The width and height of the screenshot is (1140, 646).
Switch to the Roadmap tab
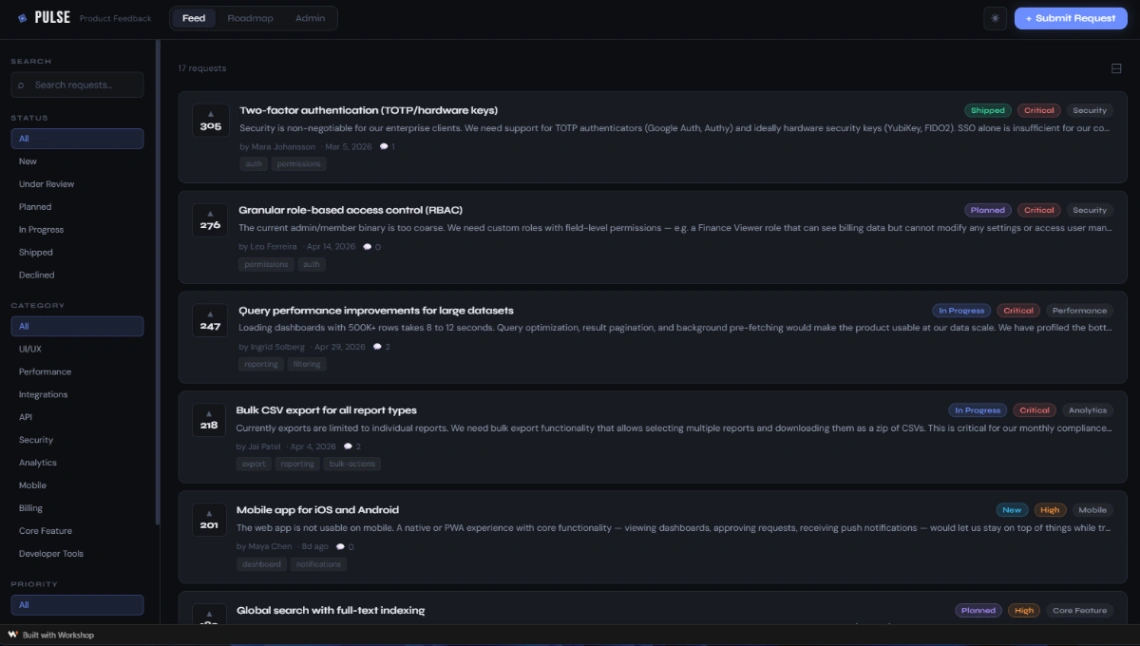(x=250, y=18)
